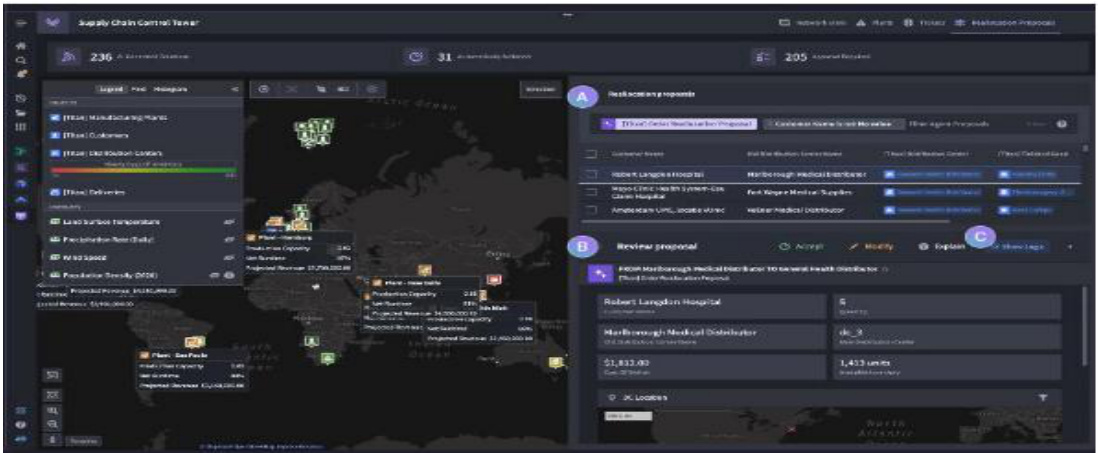Click the red-to-green gradient legend bar

(x=144, y=169)
